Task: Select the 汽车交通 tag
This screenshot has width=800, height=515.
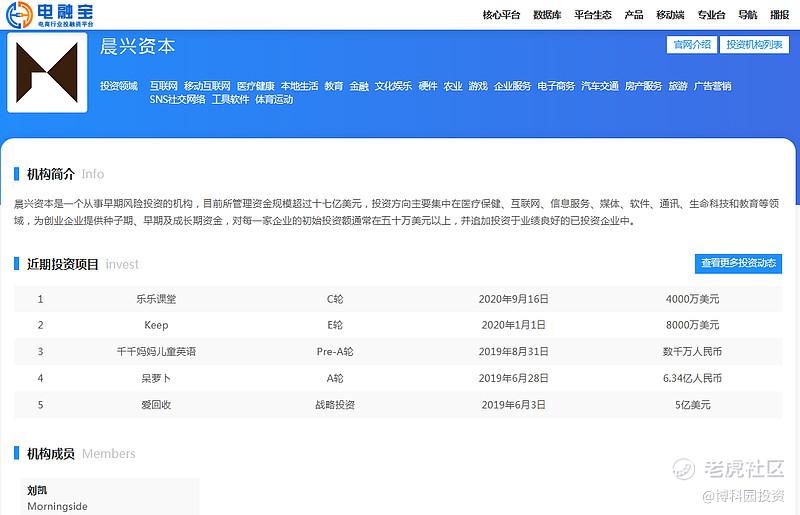Action: tap(600, 86)
